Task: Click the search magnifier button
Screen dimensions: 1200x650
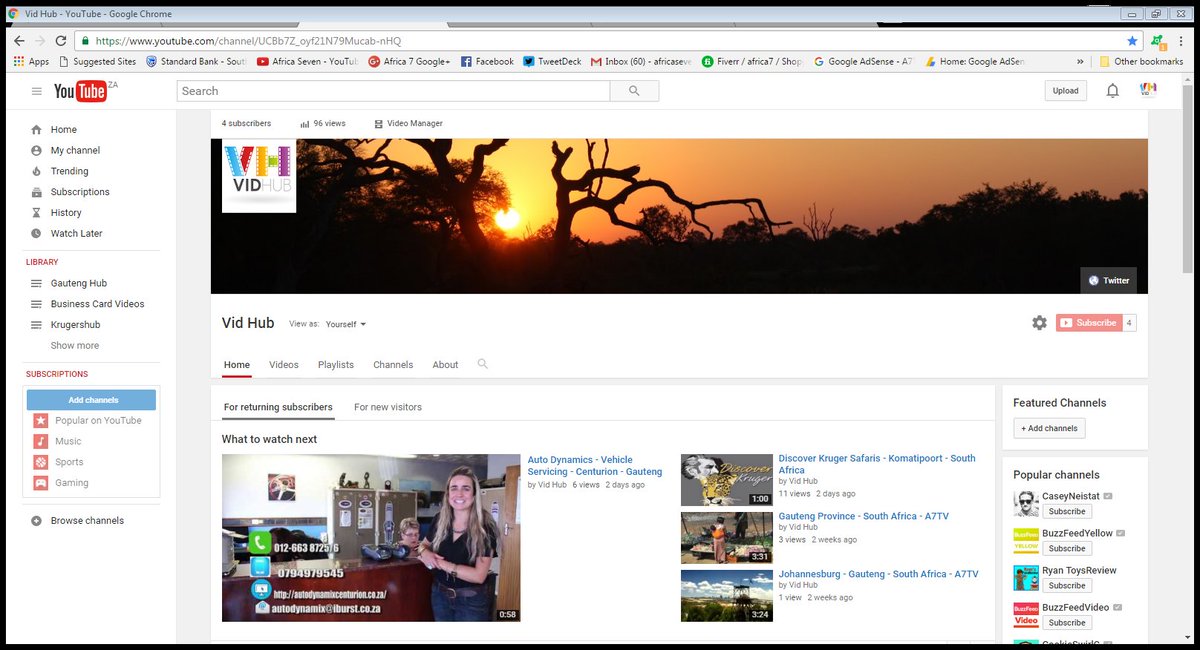Action: [x=634, y=91]
